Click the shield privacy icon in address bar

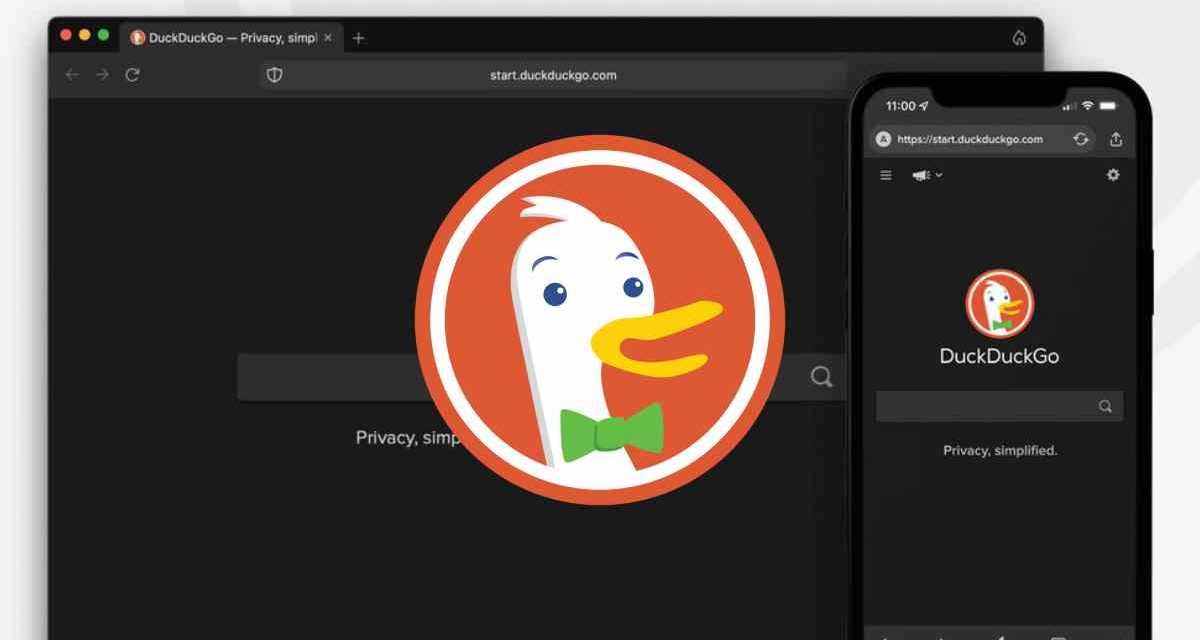[274, 75]
